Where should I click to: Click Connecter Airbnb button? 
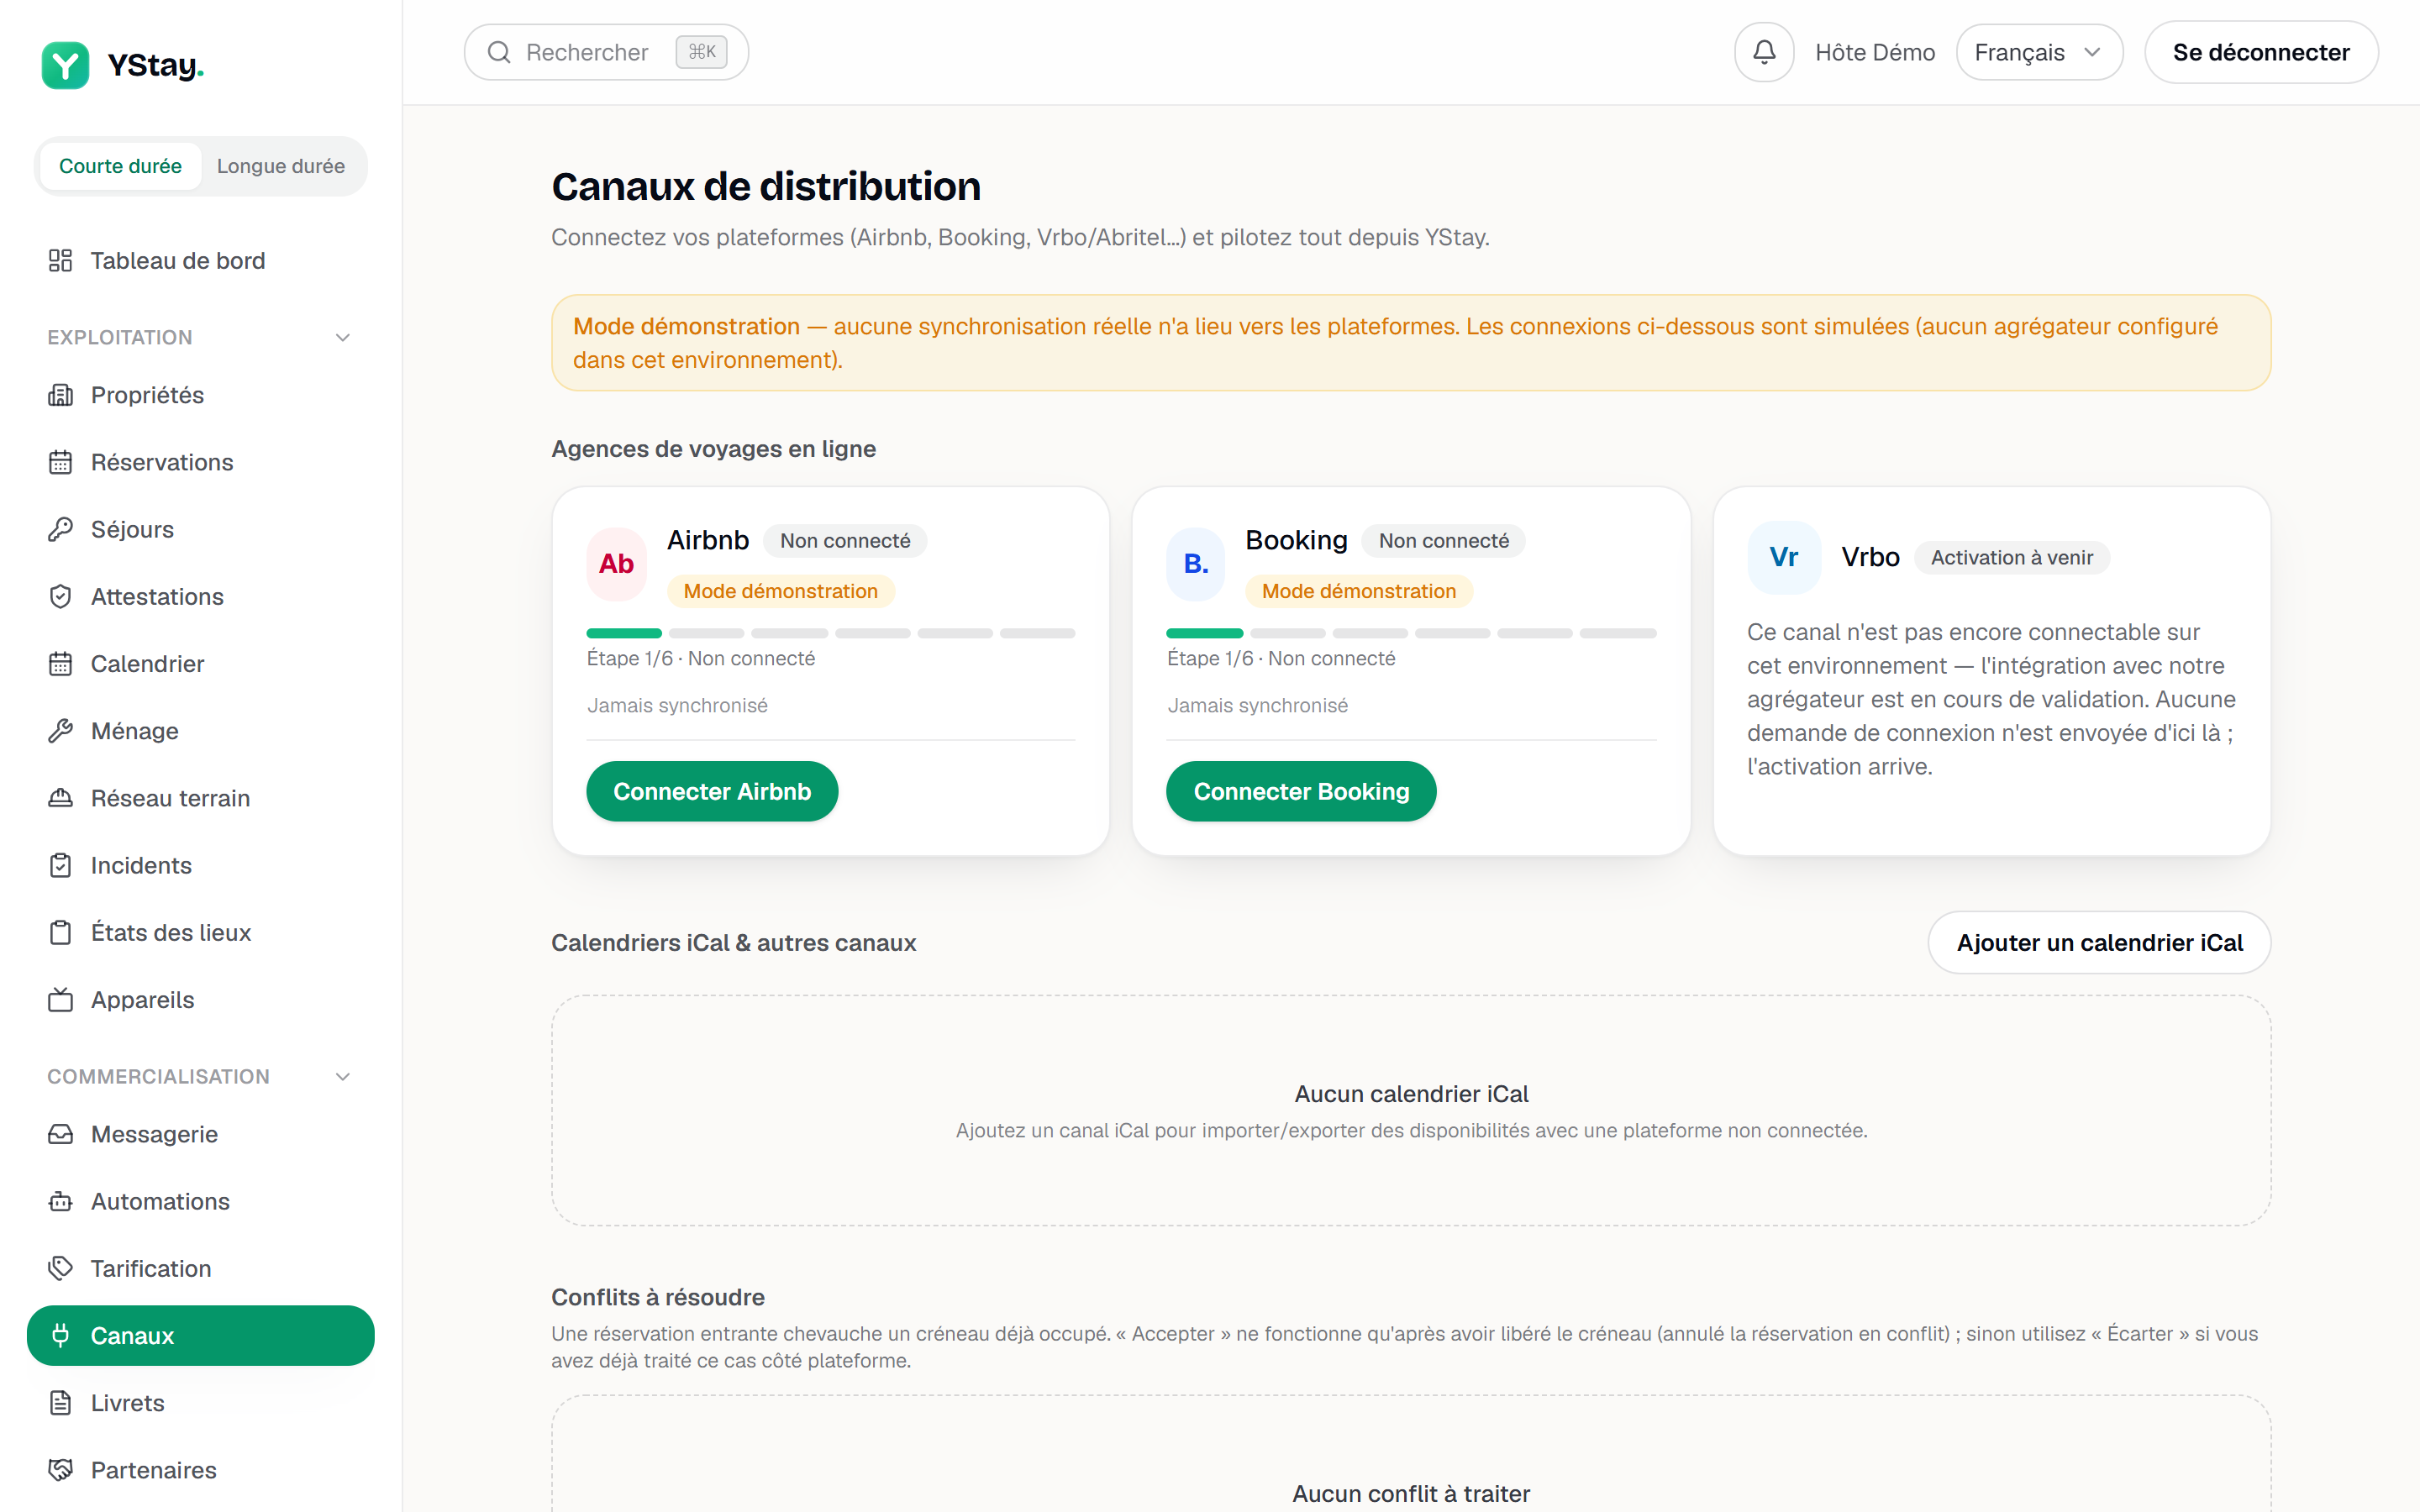pyautogui.click(x=712, y=791)
